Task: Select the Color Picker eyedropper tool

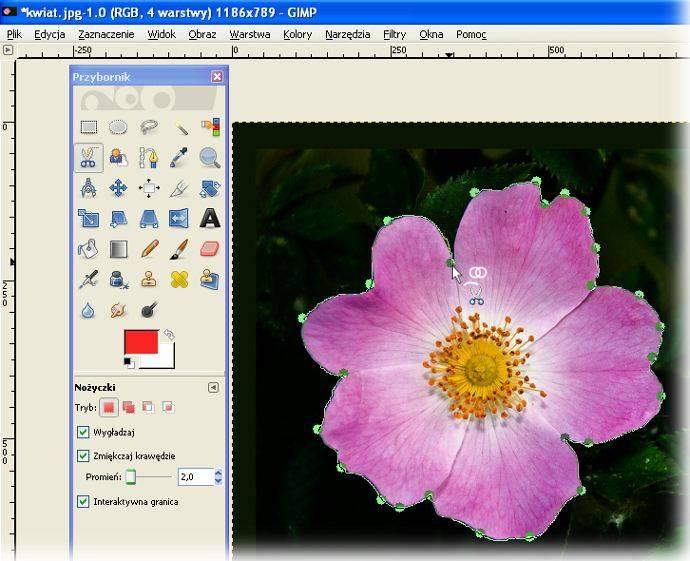Action: [180, 158]
